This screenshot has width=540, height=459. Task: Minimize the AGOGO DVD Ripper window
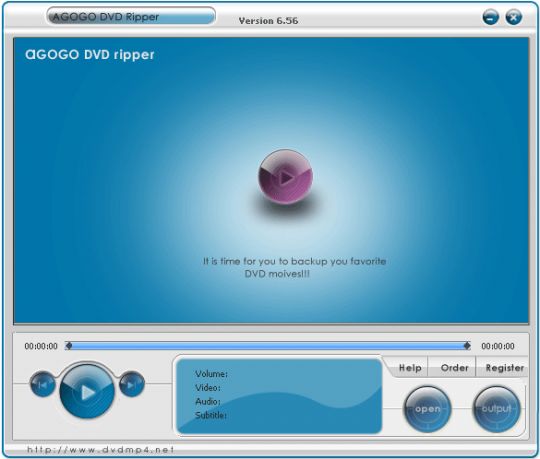pos(491,17)
